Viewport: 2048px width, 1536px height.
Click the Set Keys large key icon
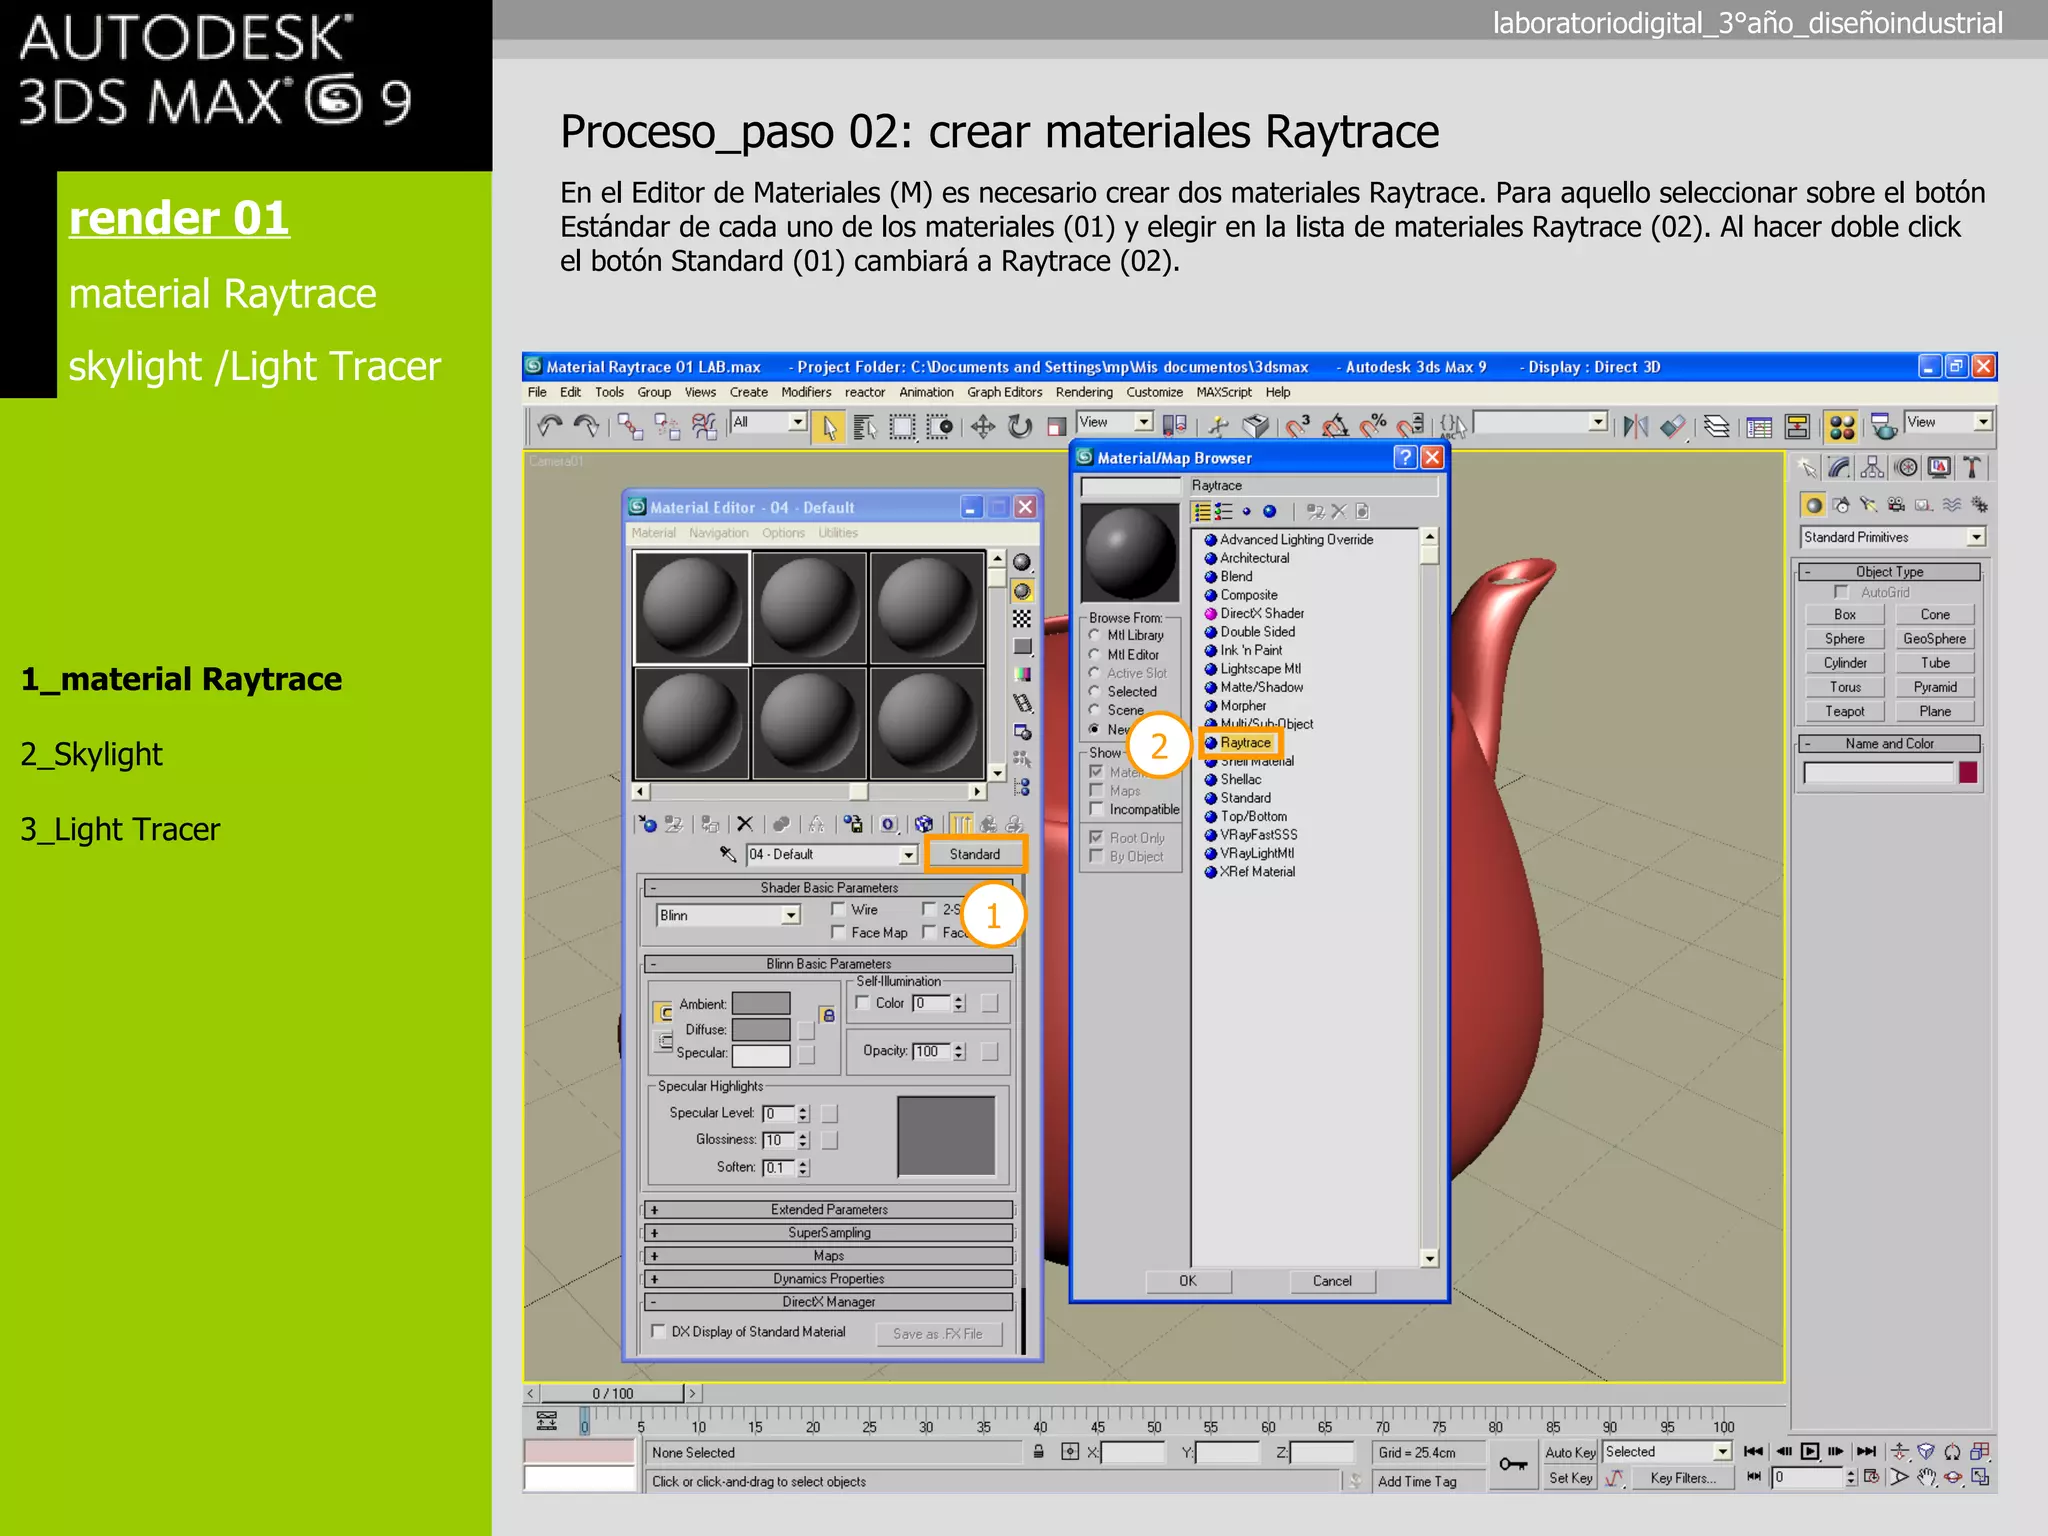point(1513,1465)
